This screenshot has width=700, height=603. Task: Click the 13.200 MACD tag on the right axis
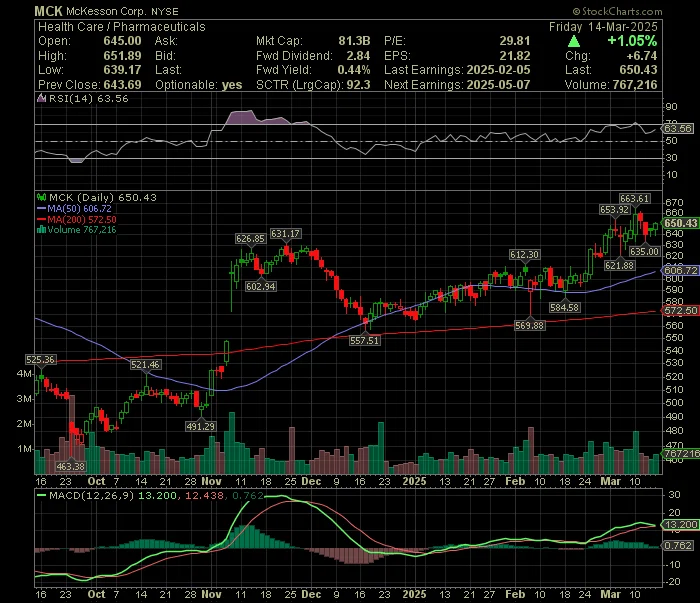point(680,524)
